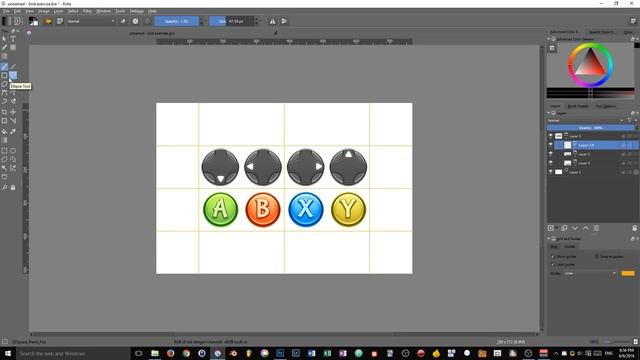The image size is (640, 360).
Task: Select the Elliptical Selection tool
Action: point(13,151)
